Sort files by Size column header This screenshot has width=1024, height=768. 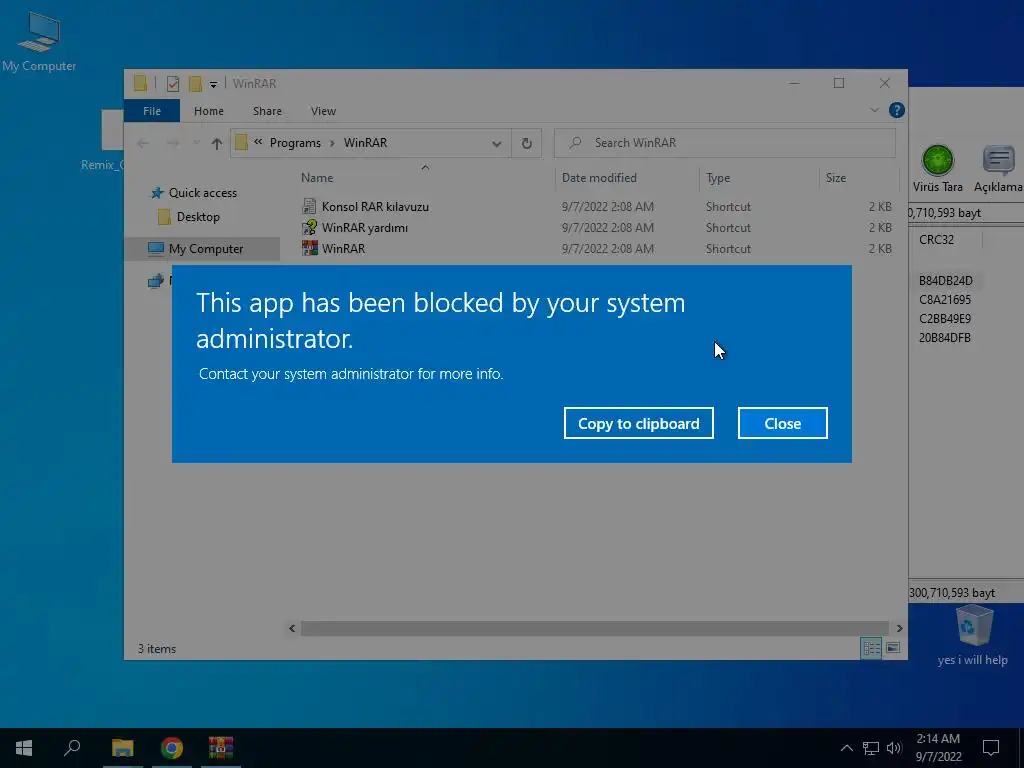tap(835, 178)
